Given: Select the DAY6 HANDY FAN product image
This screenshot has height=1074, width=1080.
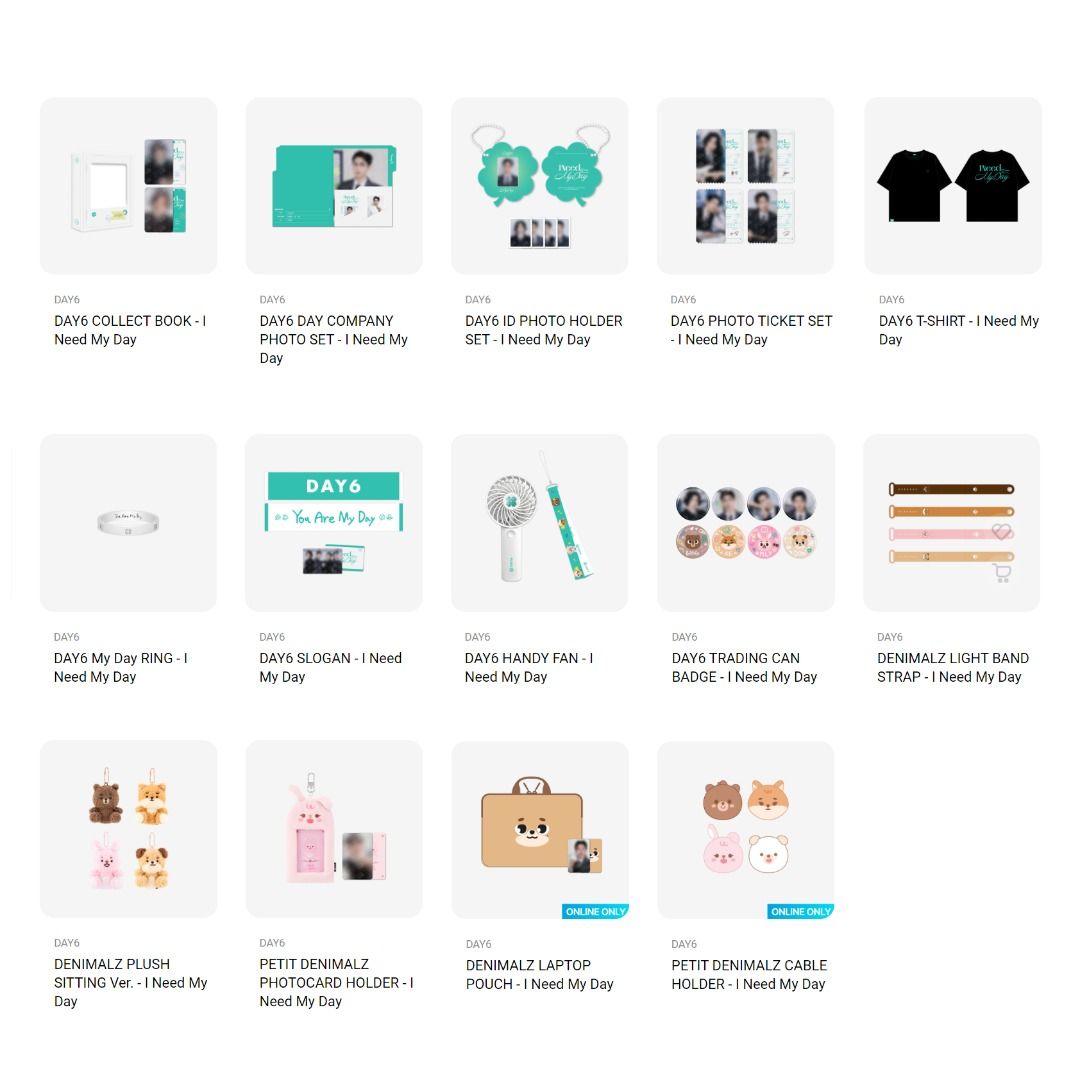Looking at the screenshot, I should [539, 523].
